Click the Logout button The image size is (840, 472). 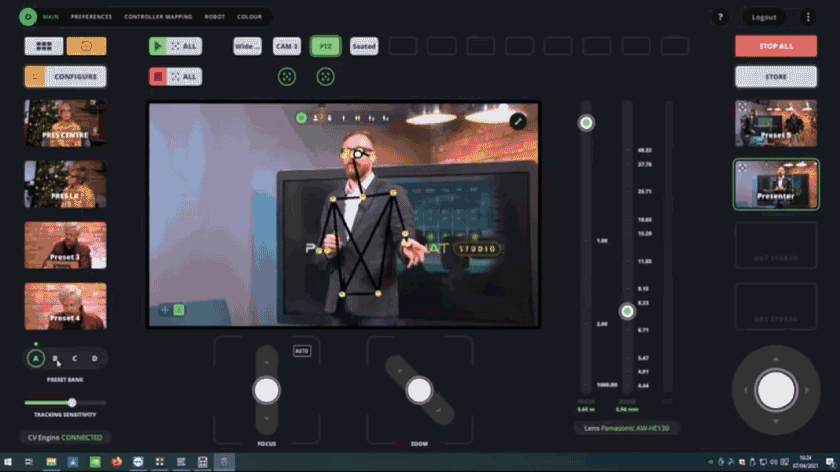[764, 17]
